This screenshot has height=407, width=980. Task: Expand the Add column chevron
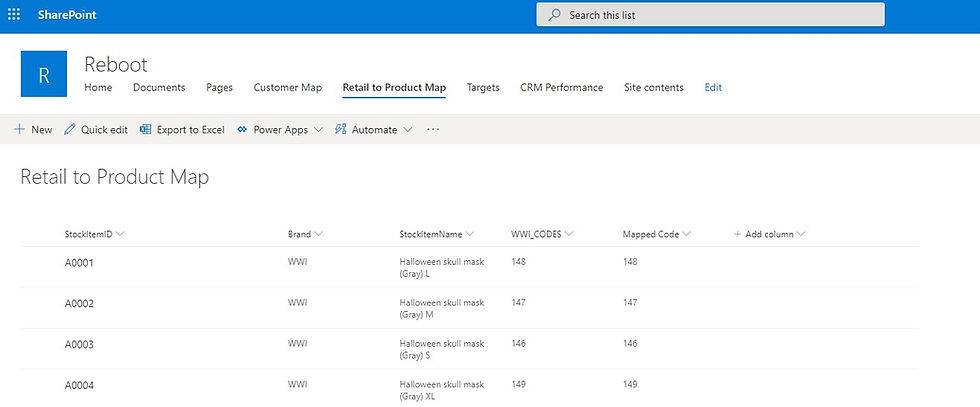801,234
